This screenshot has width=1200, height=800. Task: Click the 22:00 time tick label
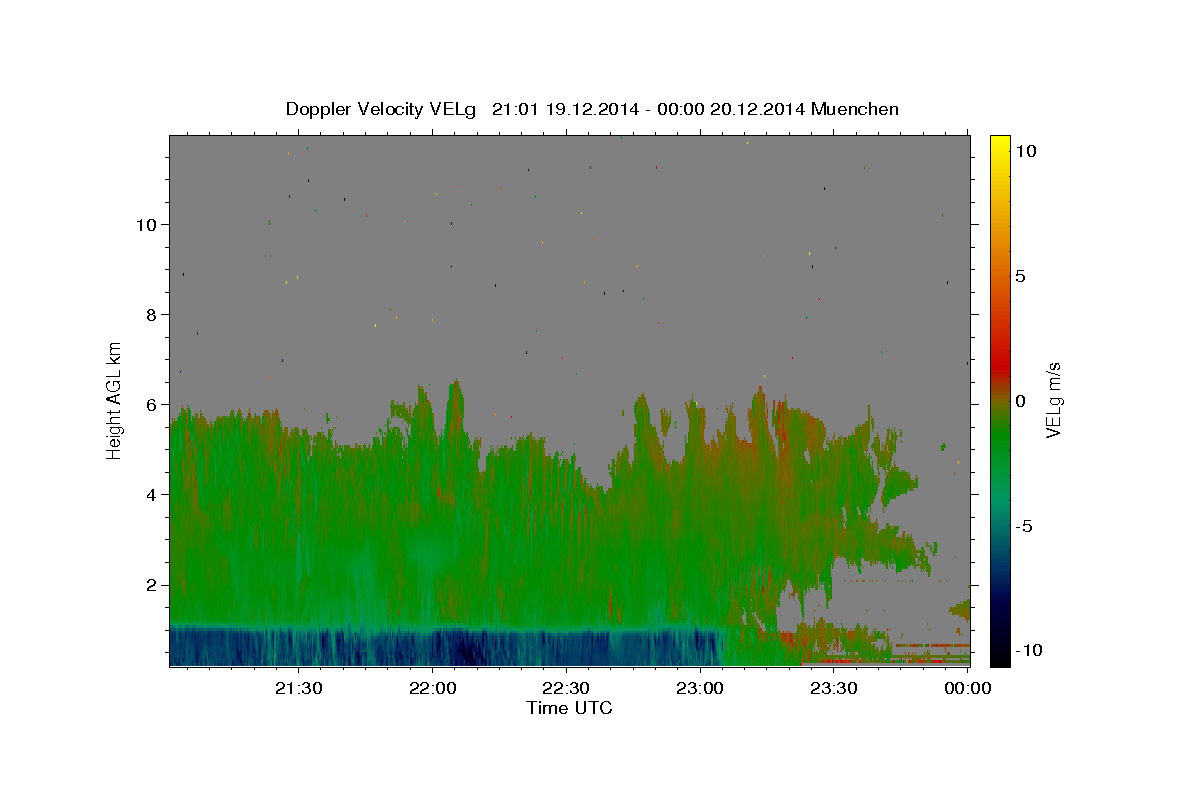432,688
